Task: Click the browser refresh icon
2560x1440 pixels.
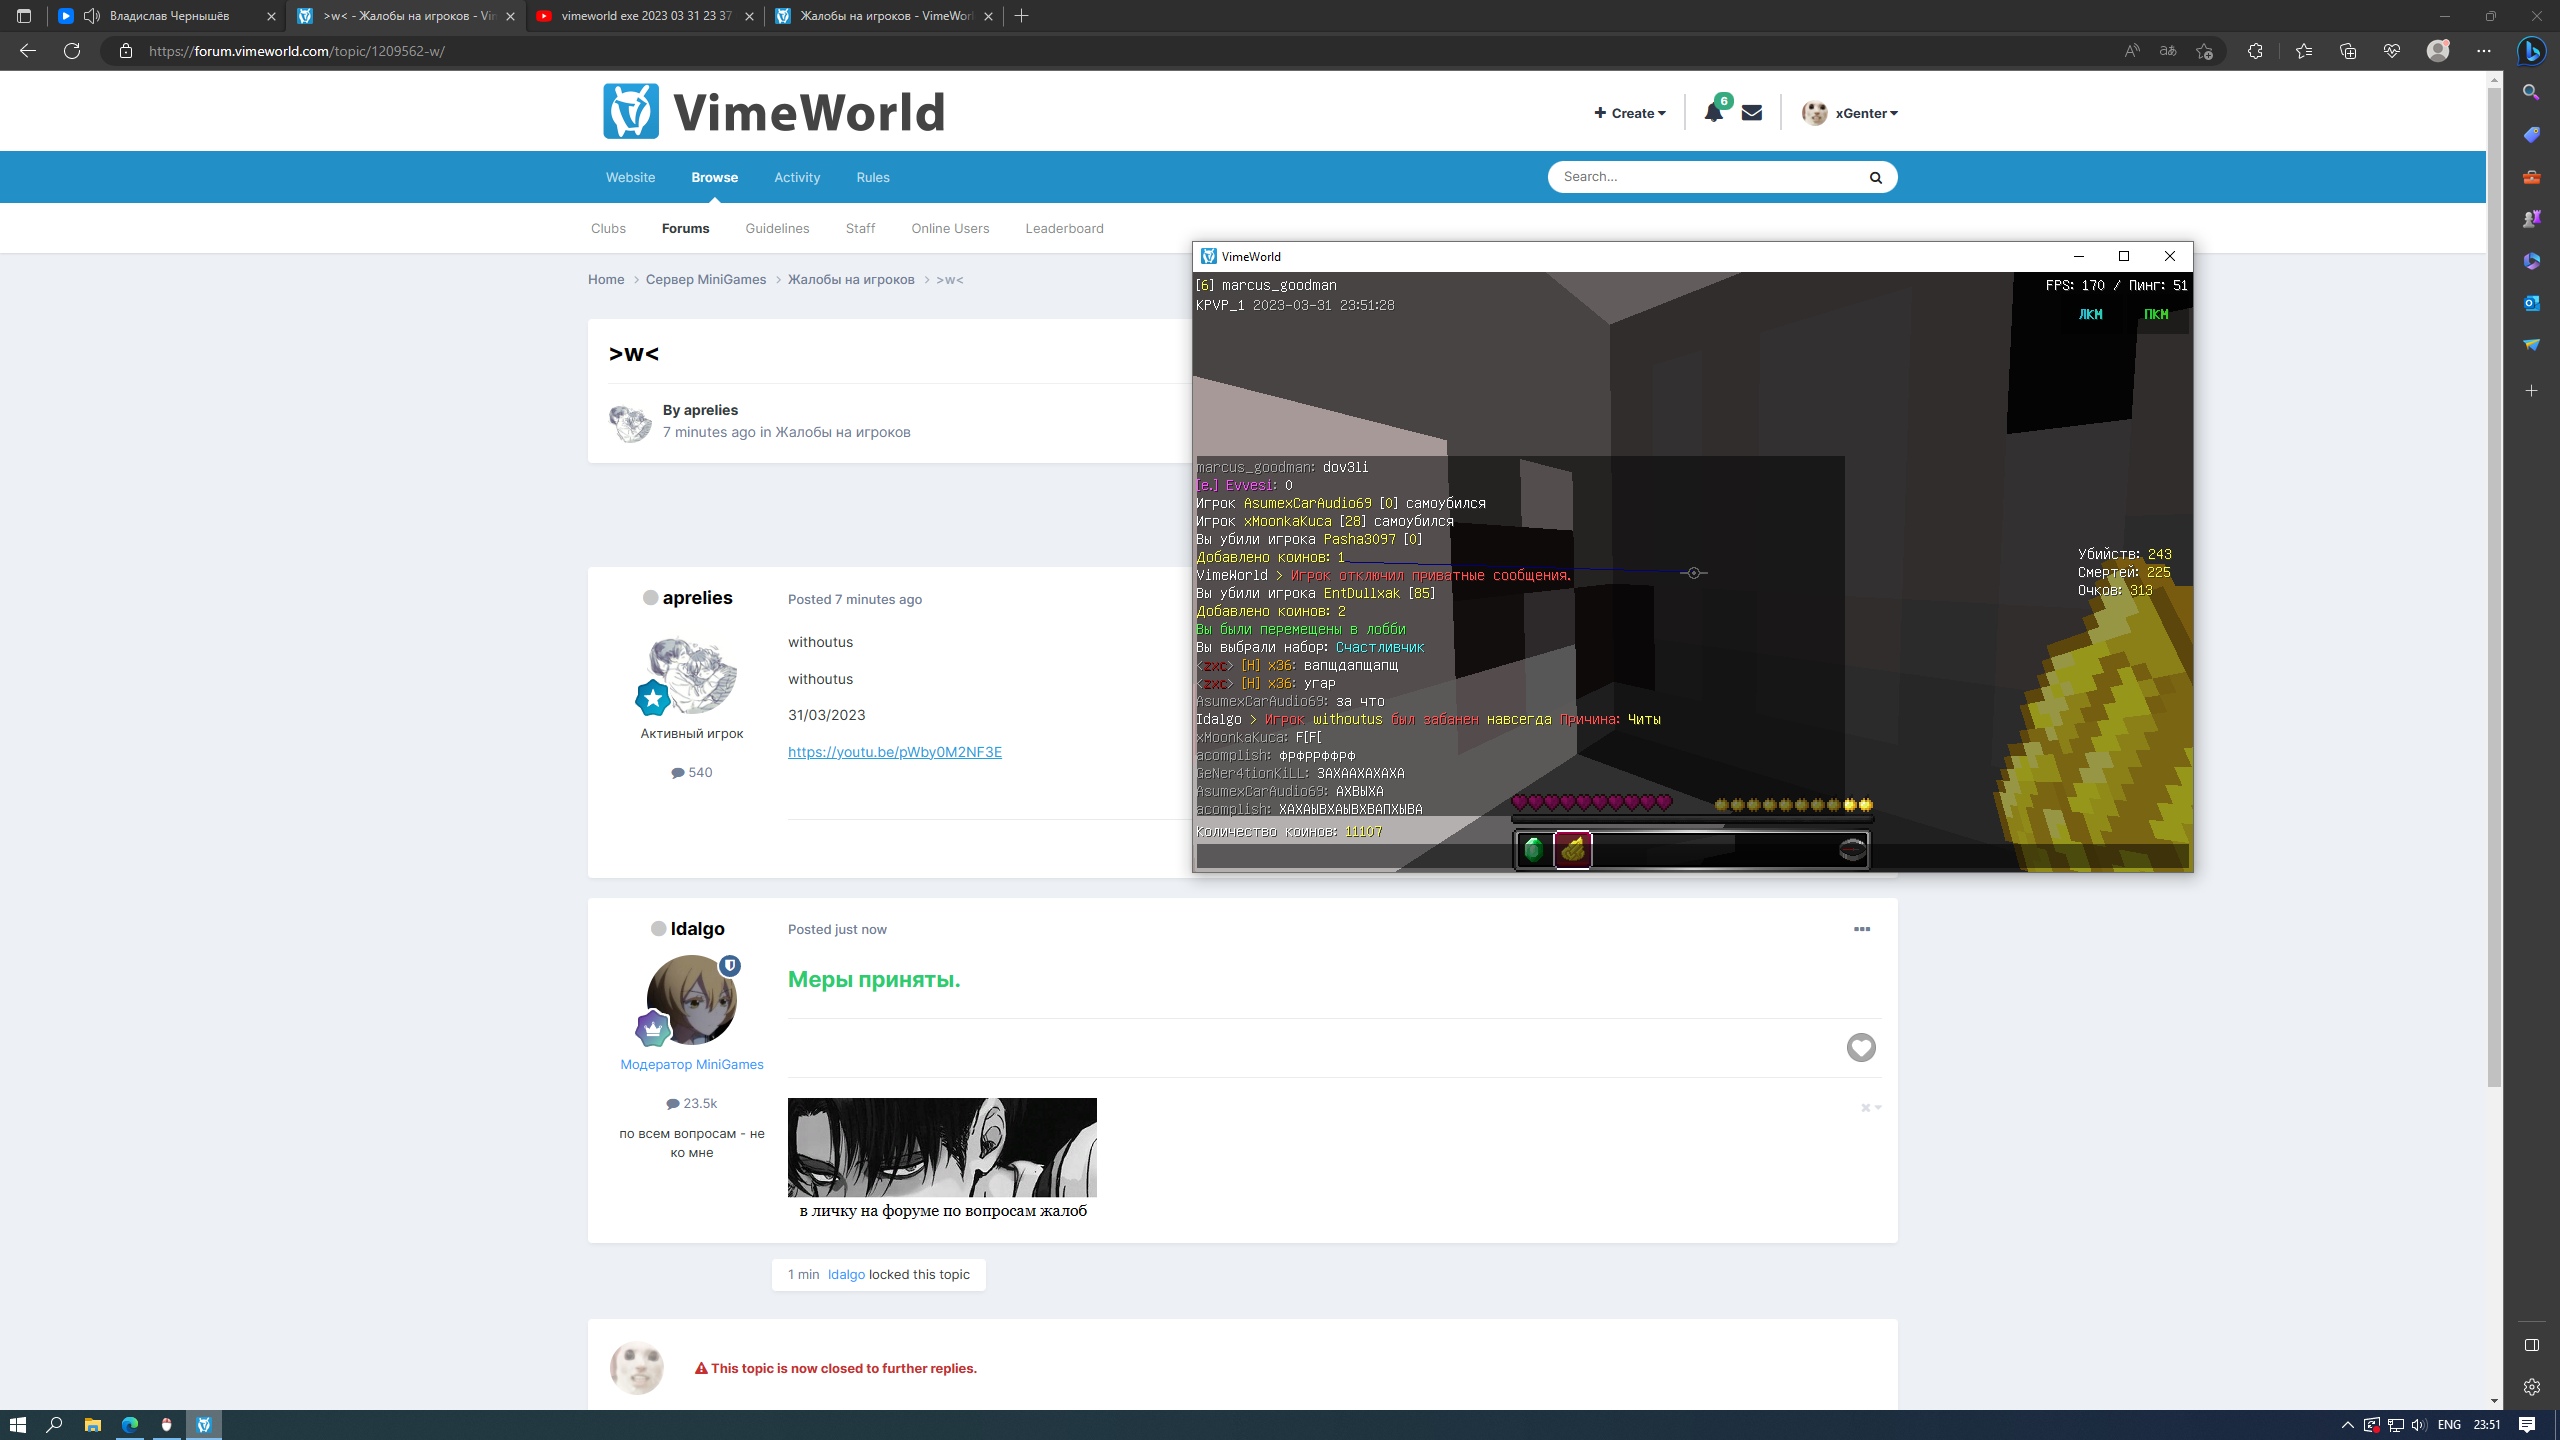Action: pyautogui.click(x=72, y=51)
